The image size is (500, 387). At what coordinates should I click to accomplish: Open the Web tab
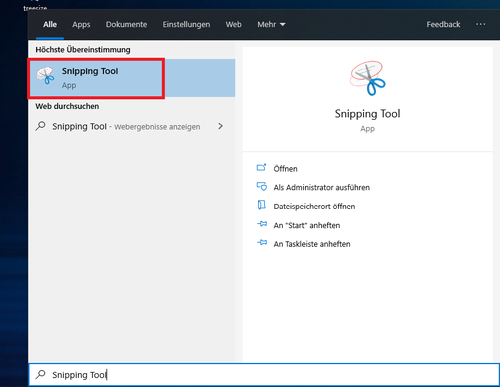[233, 24]
